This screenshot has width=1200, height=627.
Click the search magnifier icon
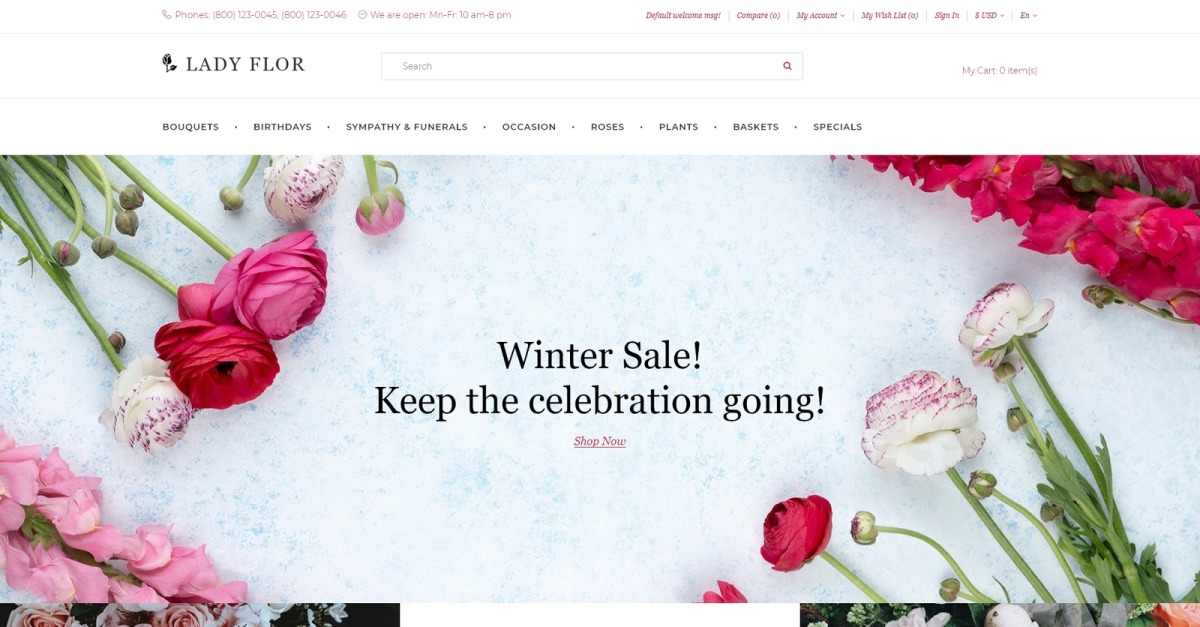[787, 66]
